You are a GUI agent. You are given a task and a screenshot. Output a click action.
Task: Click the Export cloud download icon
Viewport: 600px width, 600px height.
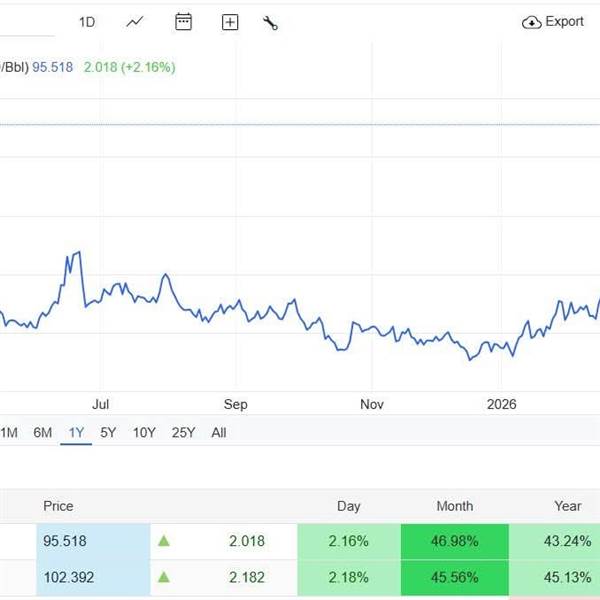[532, 22]
